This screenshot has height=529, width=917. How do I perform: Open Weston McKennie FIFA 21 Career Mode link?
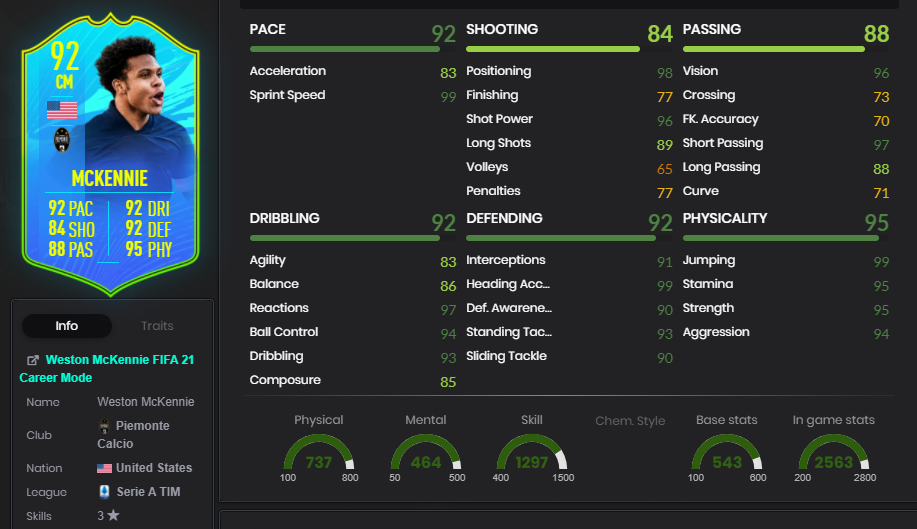tap(106, 368)
